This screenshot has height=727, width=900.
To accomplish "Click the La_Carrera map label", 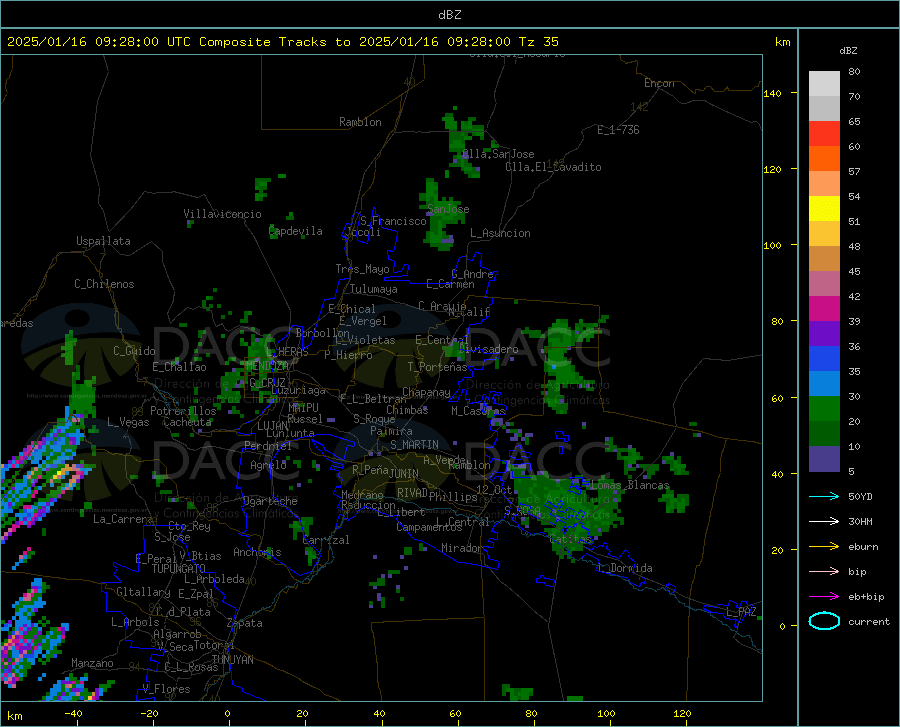I will click(123, 519).
